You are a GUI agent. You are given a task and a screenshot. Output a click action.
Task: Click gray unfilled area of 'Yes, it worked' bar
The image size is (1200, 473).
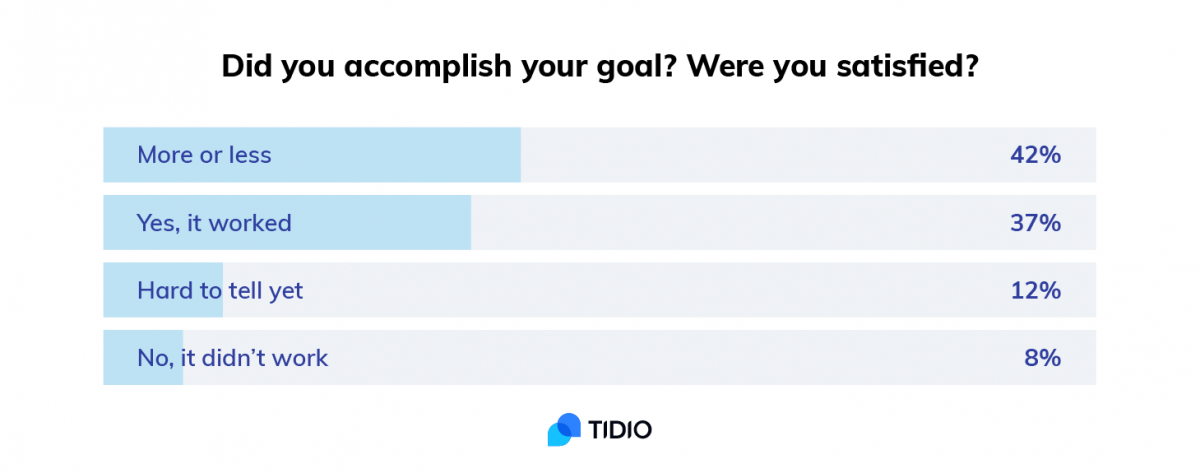[783, 222]
